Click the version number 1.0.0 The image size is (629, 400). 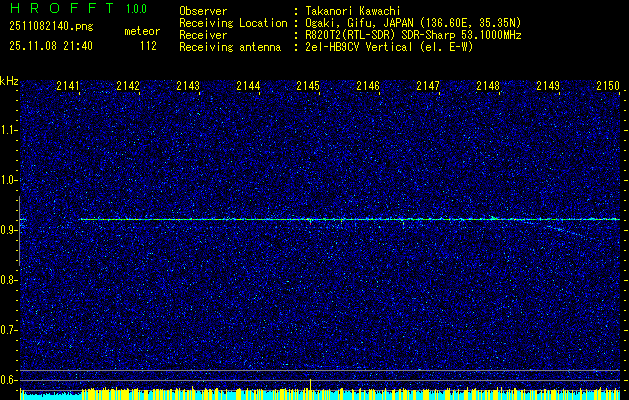(x=136, y=9)
